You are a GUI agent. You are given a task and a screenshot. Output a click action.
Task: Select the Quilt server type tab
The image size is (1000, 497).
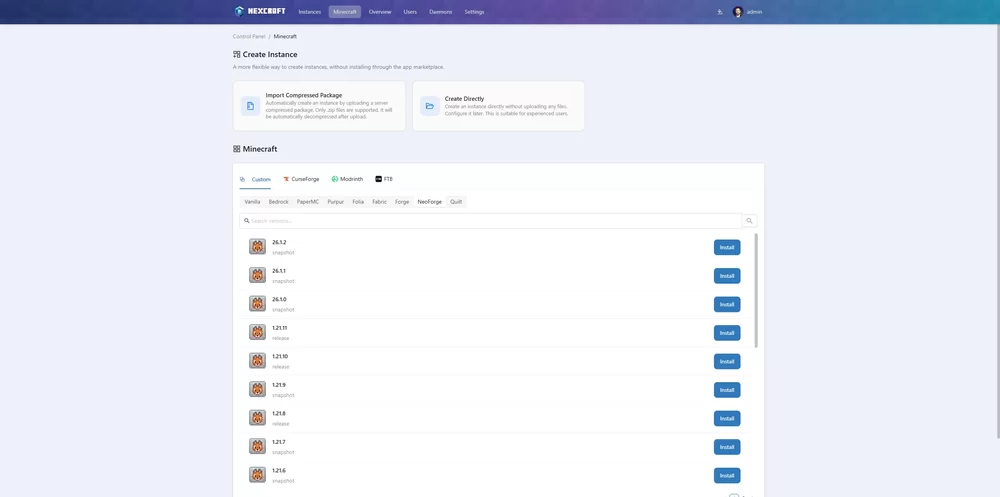click(x=456, y=202)
